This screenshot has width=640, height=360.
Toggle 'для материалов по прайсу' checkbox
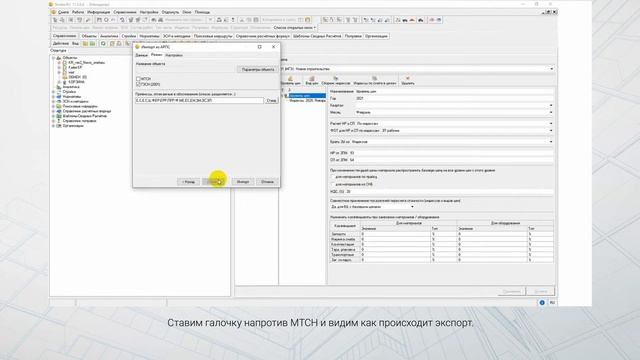[333, 177]
